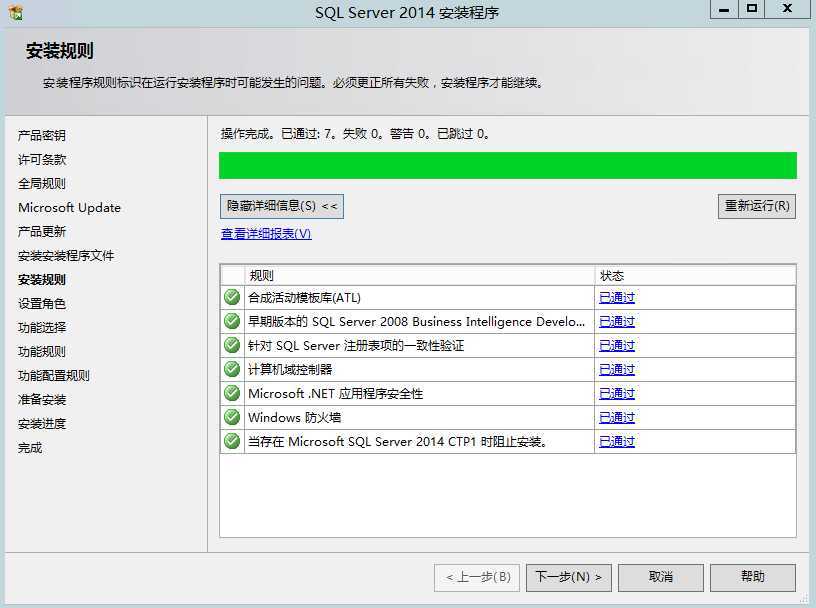Click rule text 当存在 Microsoft SQL Server 2014 CTP1 时阻止安装
Viewport: 816px width, 608px height.
point(398,441)
